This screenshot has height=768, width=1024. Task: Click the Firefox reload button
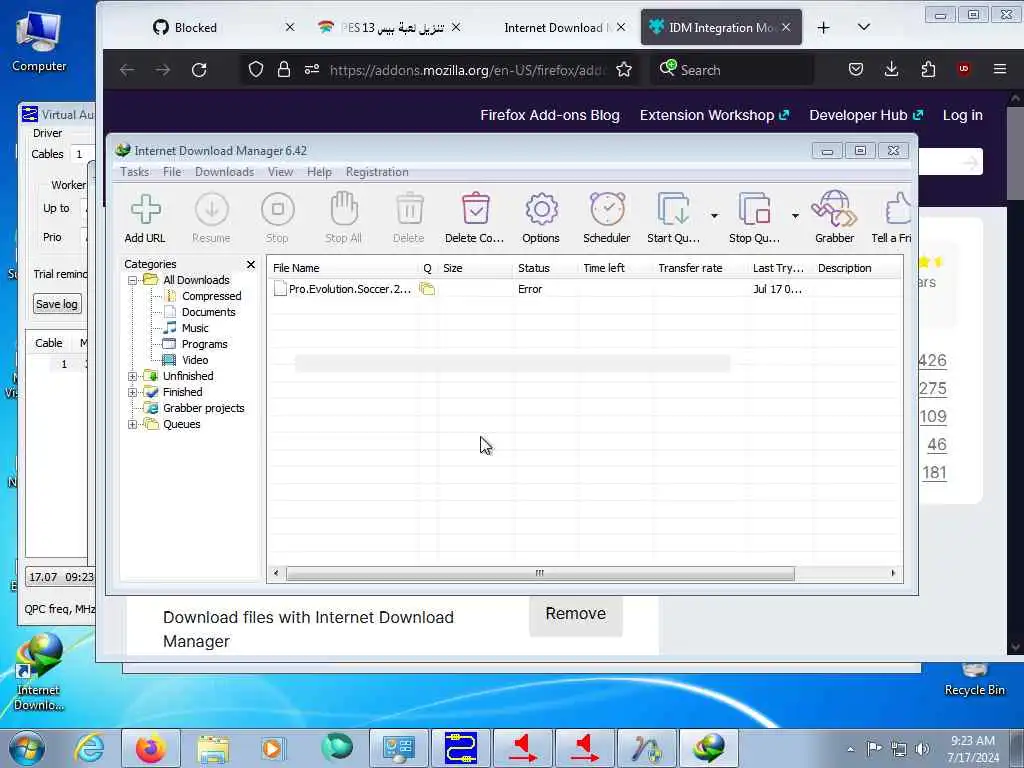pos(199,69)
